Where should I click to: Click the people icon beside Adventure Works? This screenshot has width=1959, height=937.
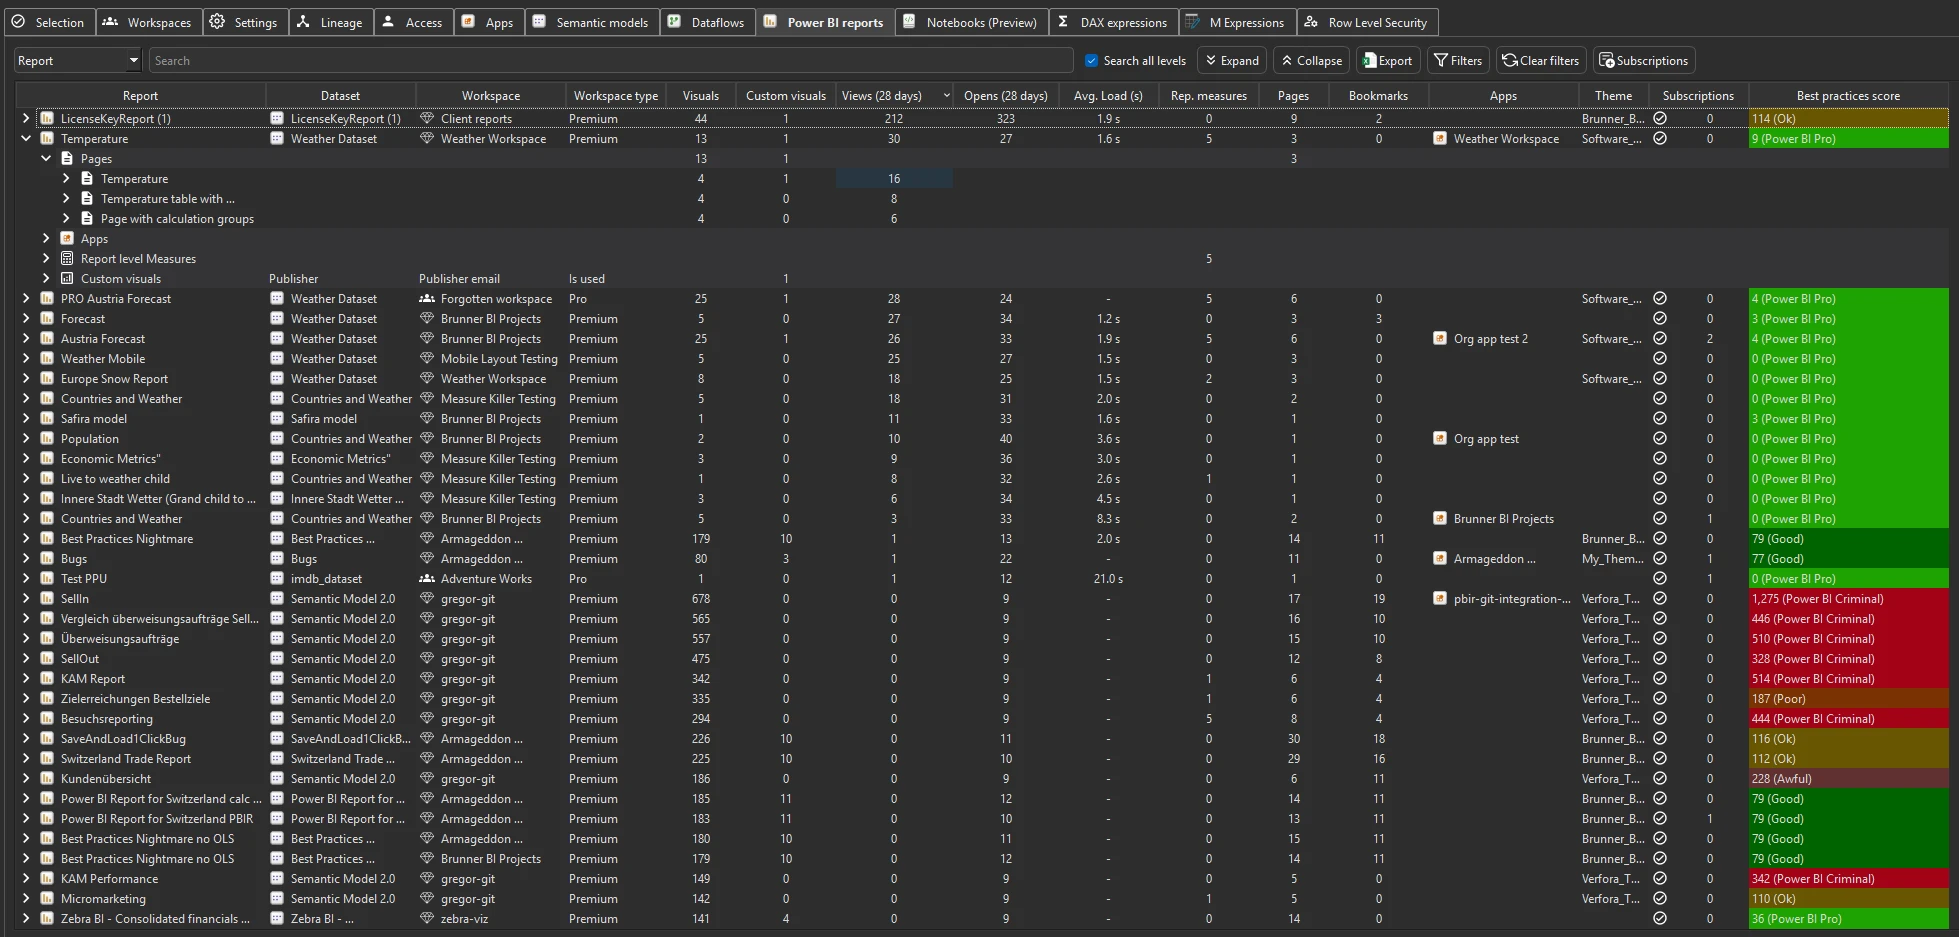point(427,578)
